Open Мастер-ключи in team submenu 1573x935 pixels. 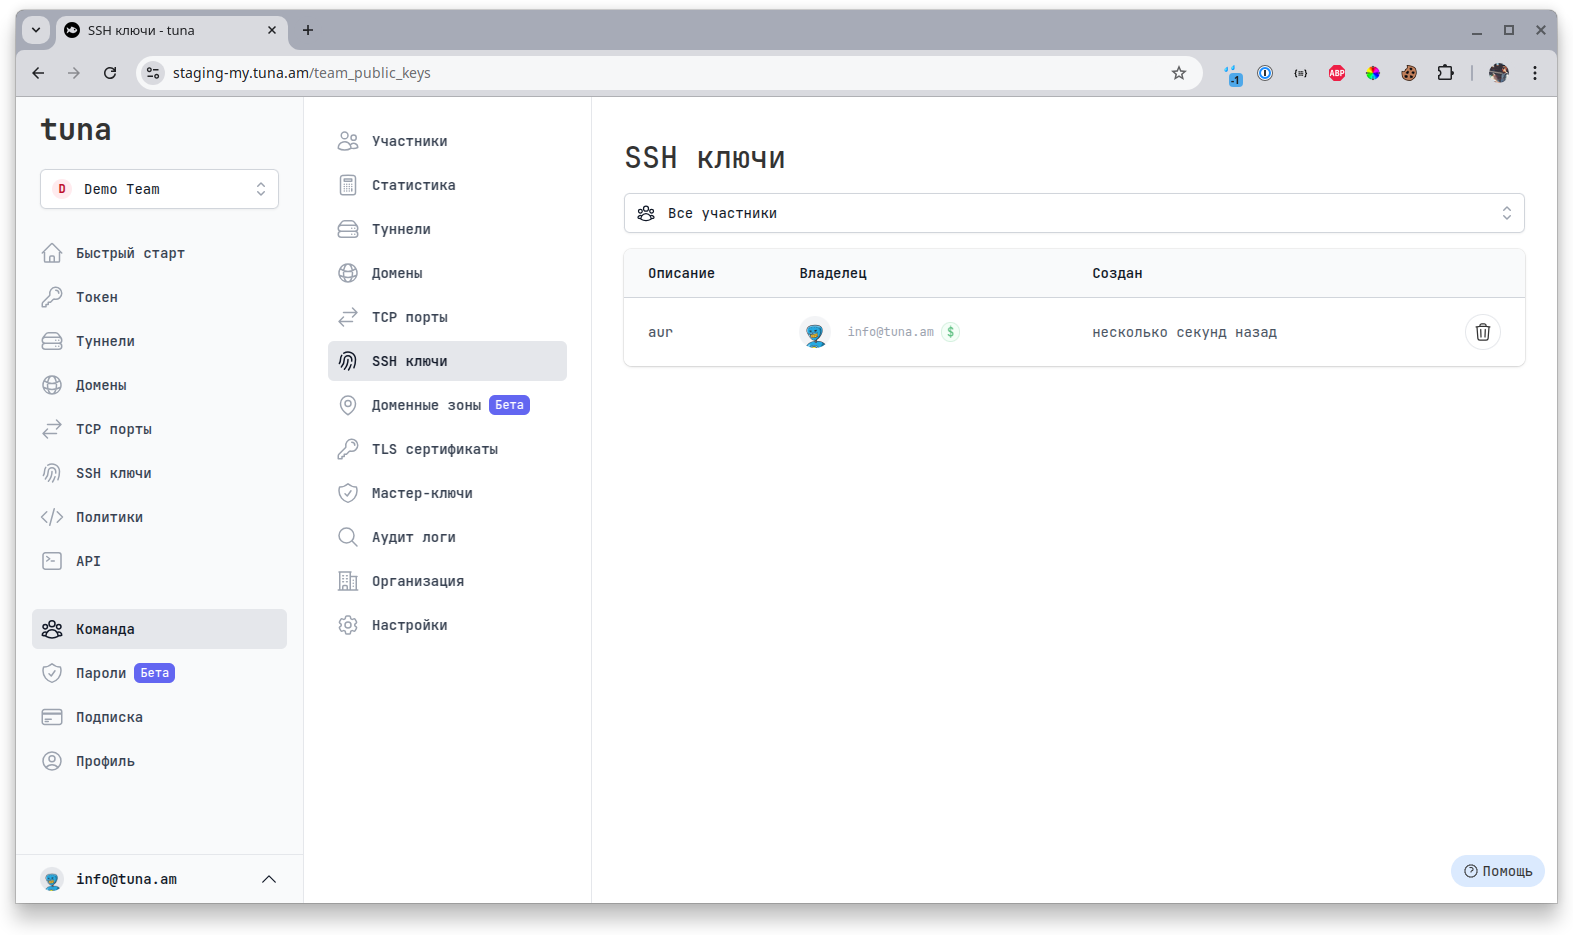click(447, 493)
